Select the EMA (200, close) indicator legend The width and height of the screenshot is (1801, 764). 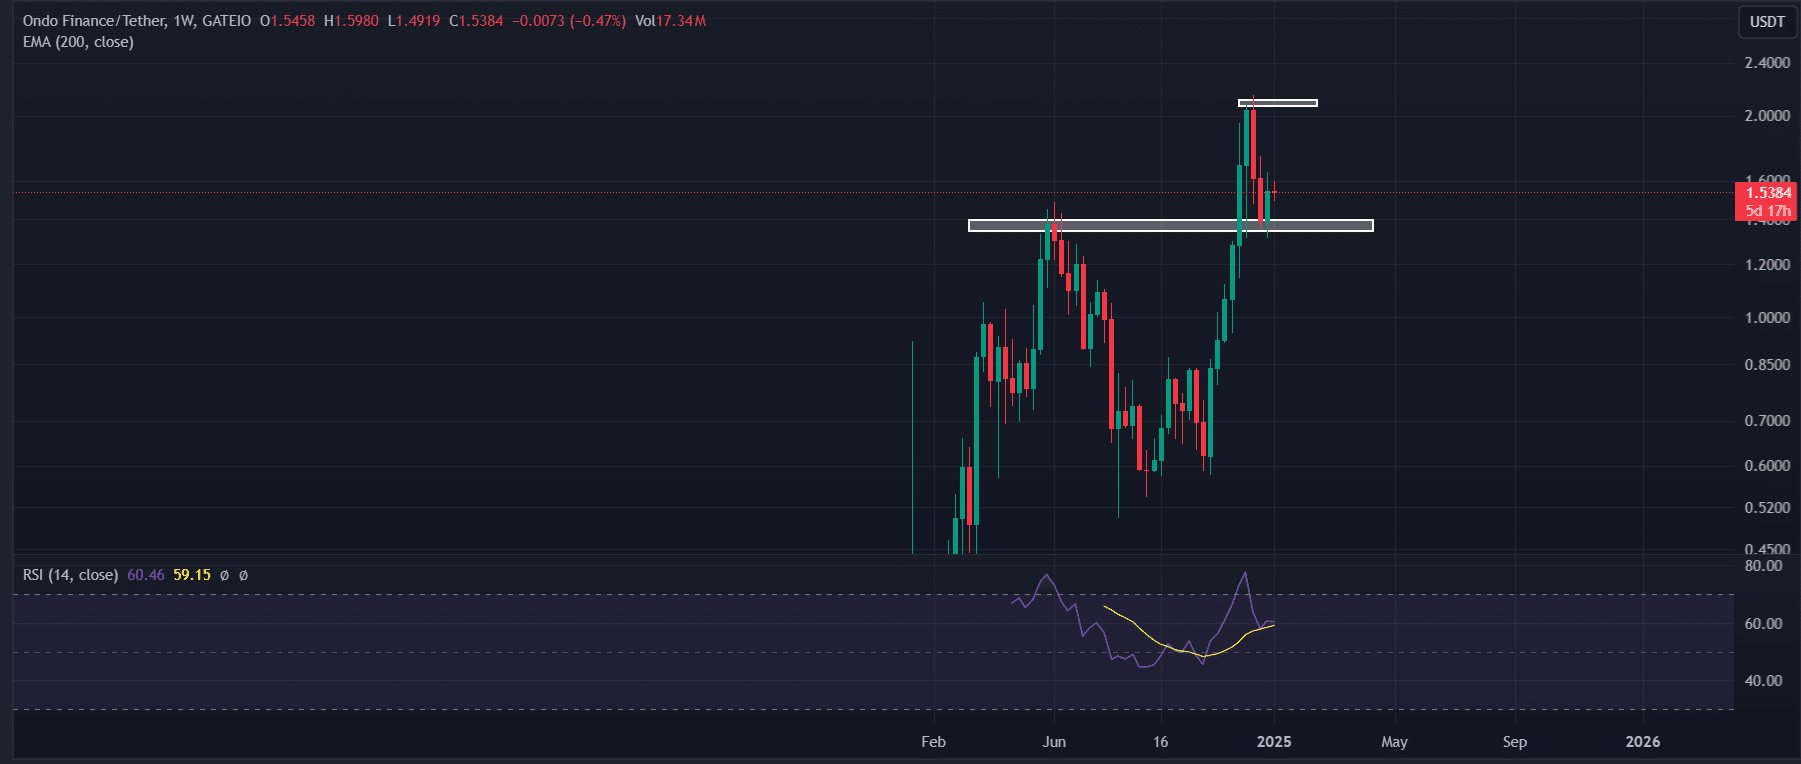78,42
